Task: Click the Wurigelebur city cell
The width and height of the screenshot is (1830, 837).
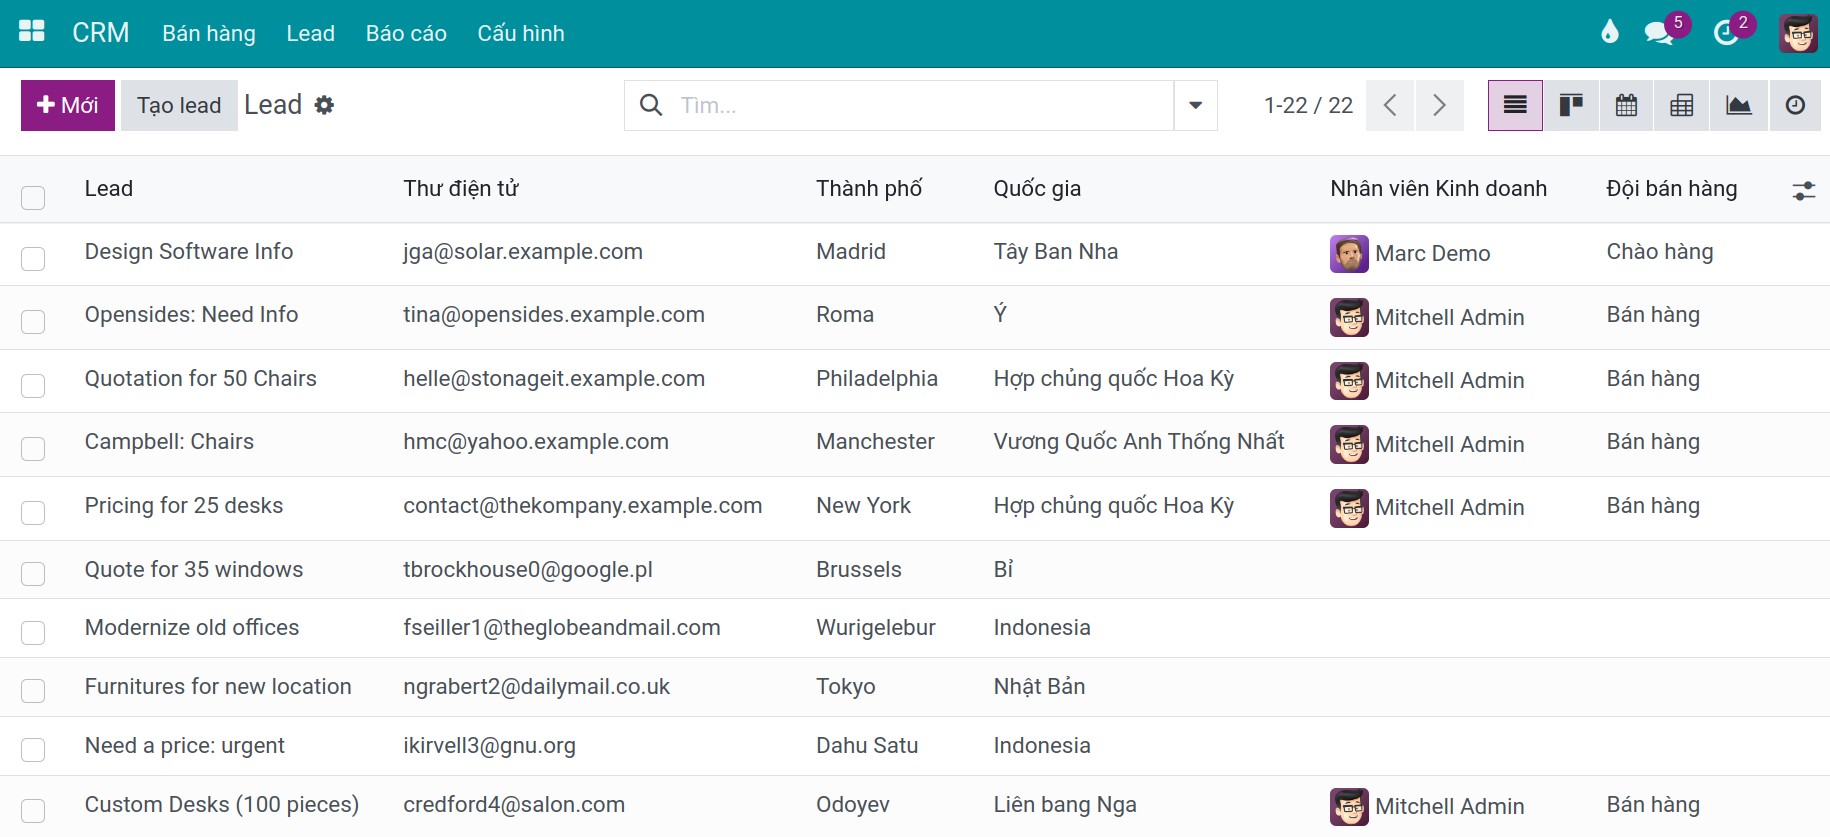Action: point(876,627)
